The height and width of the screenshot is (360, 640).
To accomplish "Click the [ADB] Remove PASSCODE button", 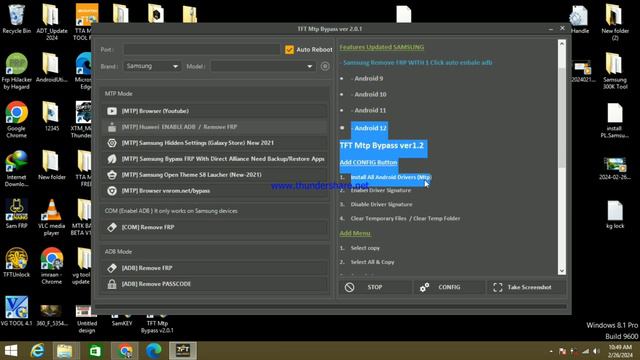I will (215, 284).
